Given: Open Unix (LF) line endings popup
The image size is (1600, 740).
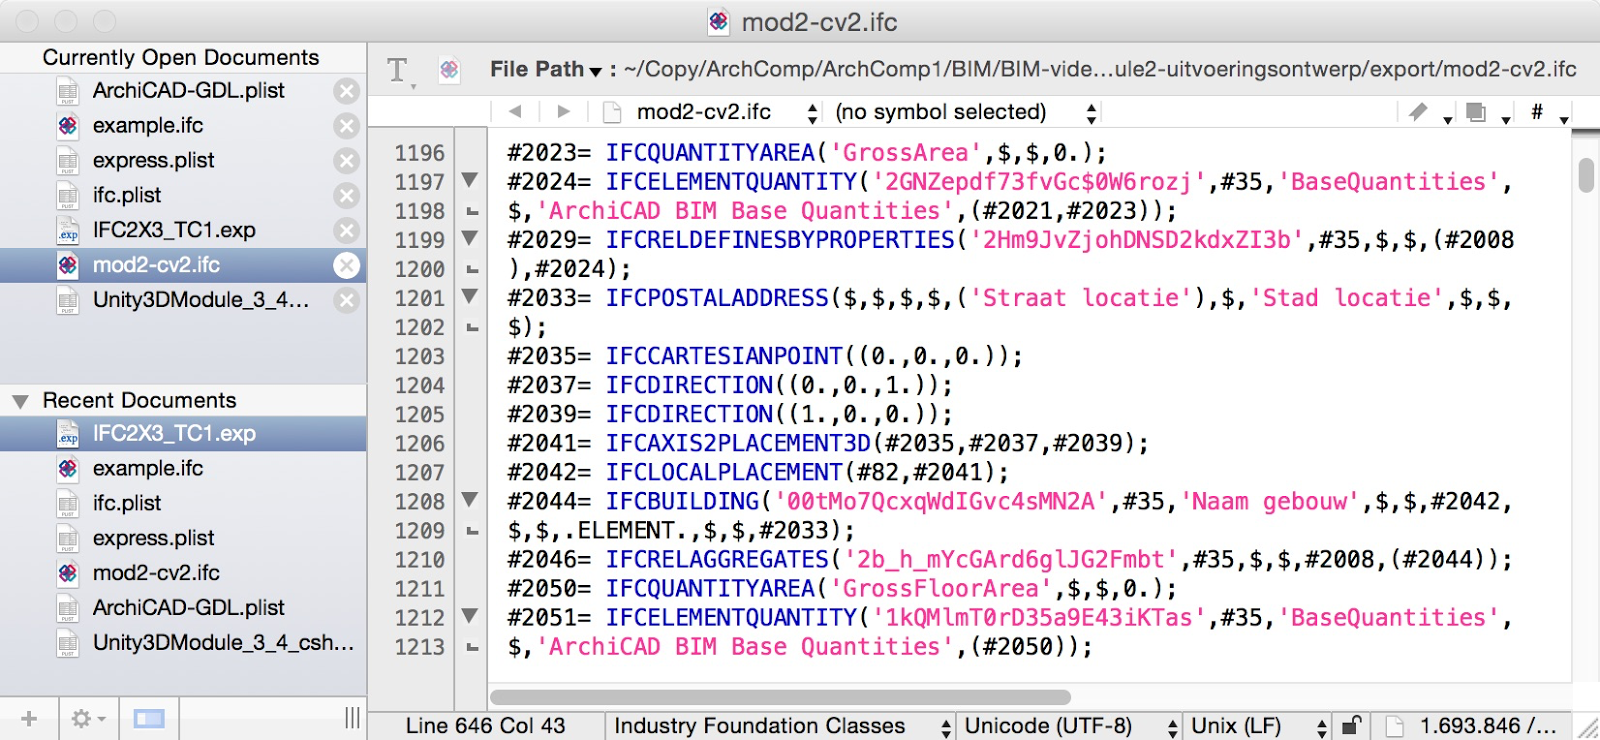Looking at the screenshot, I should (x=1258, y=726).
